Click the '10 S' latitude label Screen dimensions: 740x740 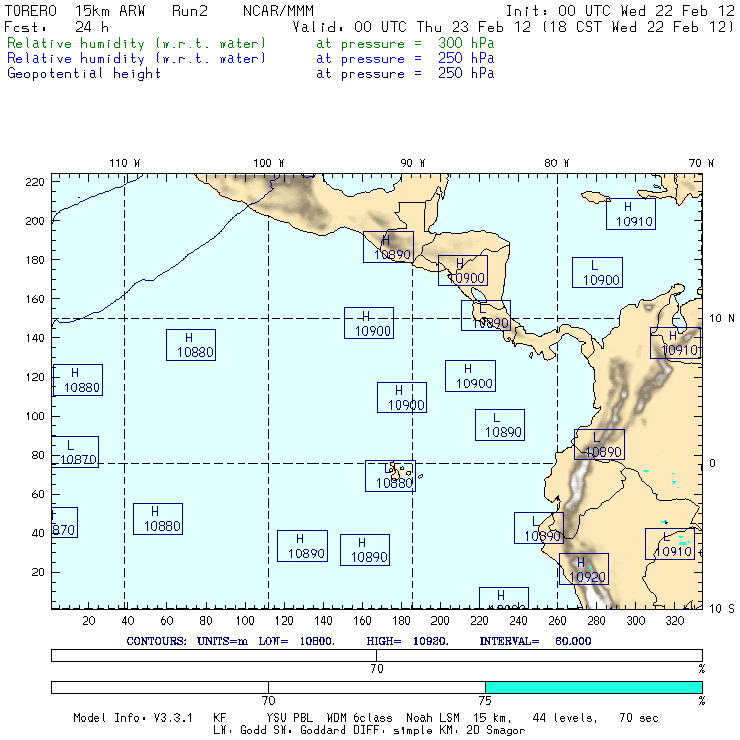click(722, 609)
